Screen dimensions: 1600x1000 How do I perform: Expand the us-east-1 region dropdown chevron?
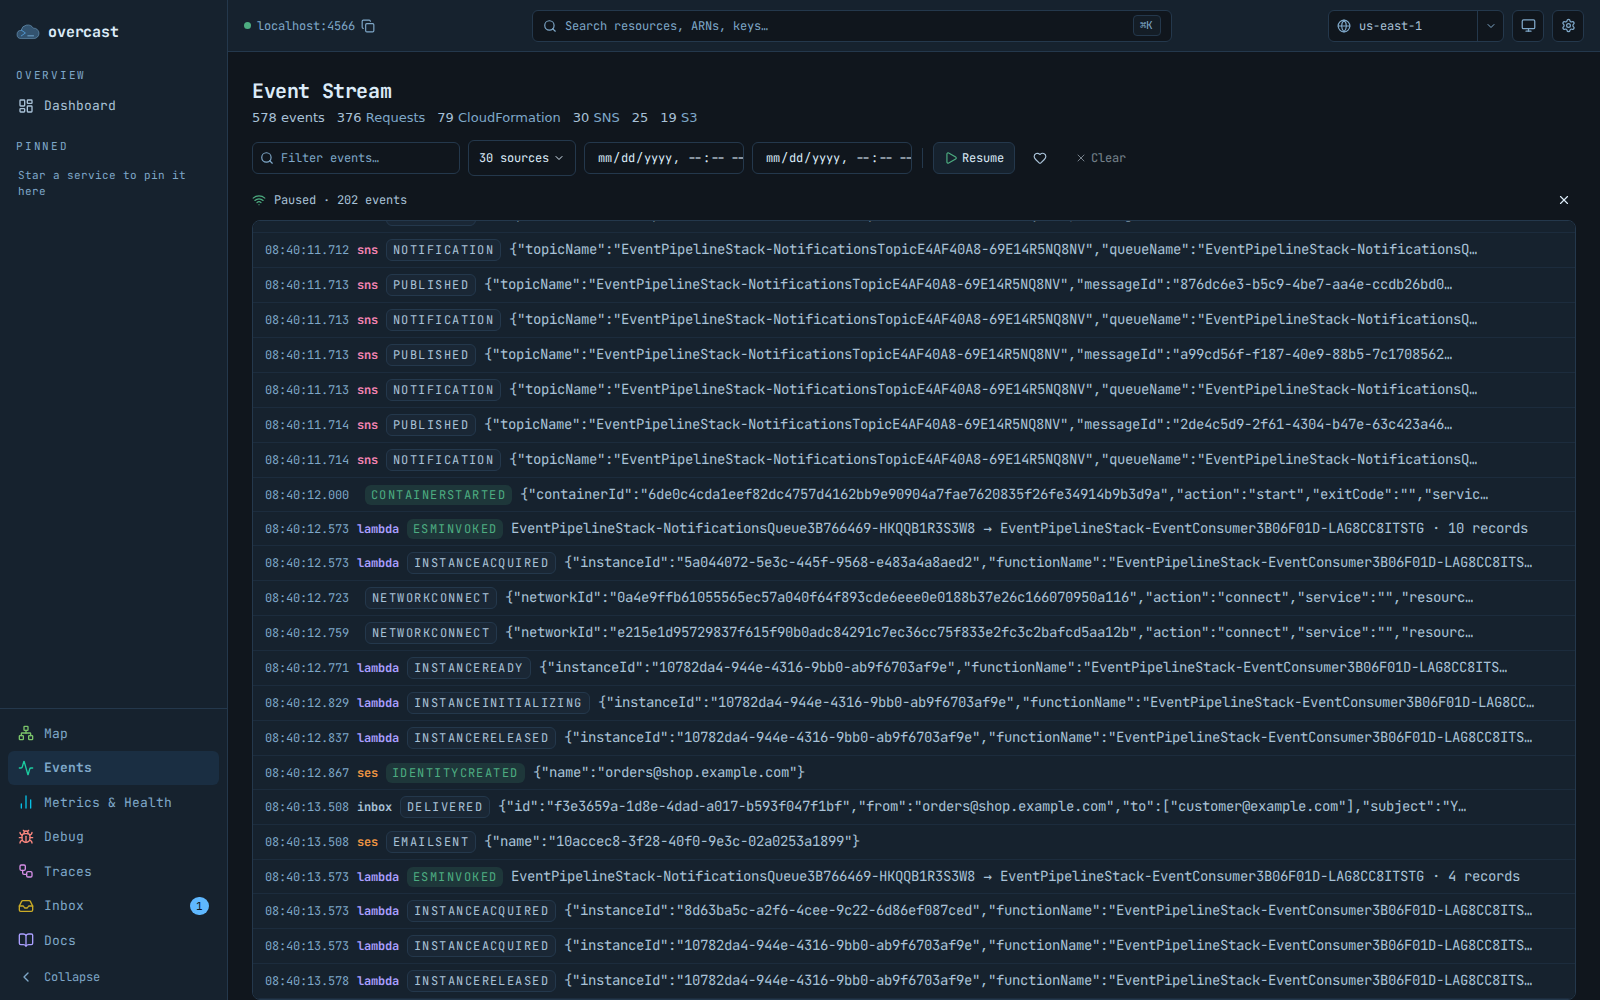coord(1490,26)
